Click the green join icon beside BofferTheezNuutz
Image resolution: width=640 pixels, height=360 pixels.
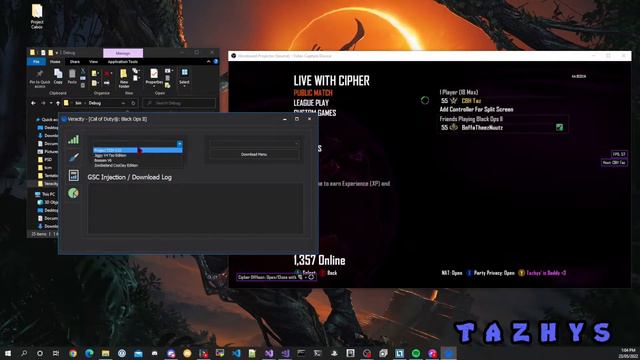(559, 128)
